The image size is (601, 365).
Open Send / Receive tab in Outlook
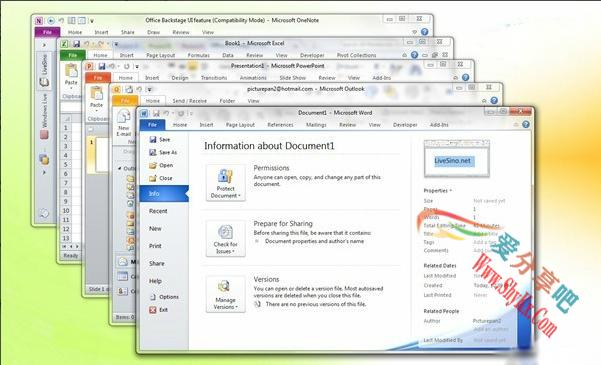(190, 101)
